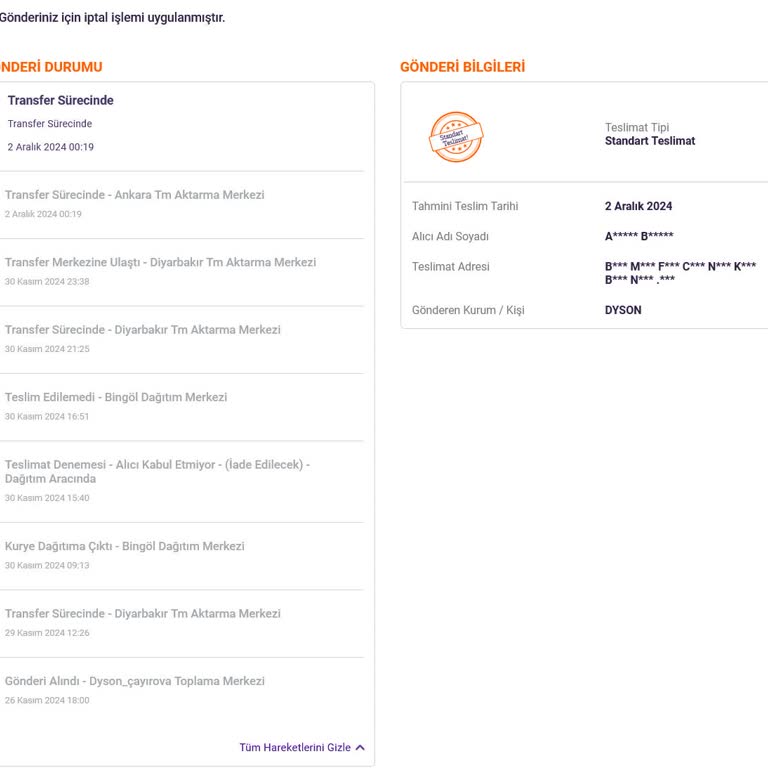
Task: Click the masked Teslimat Adresi value
Action: coord(680,273)
